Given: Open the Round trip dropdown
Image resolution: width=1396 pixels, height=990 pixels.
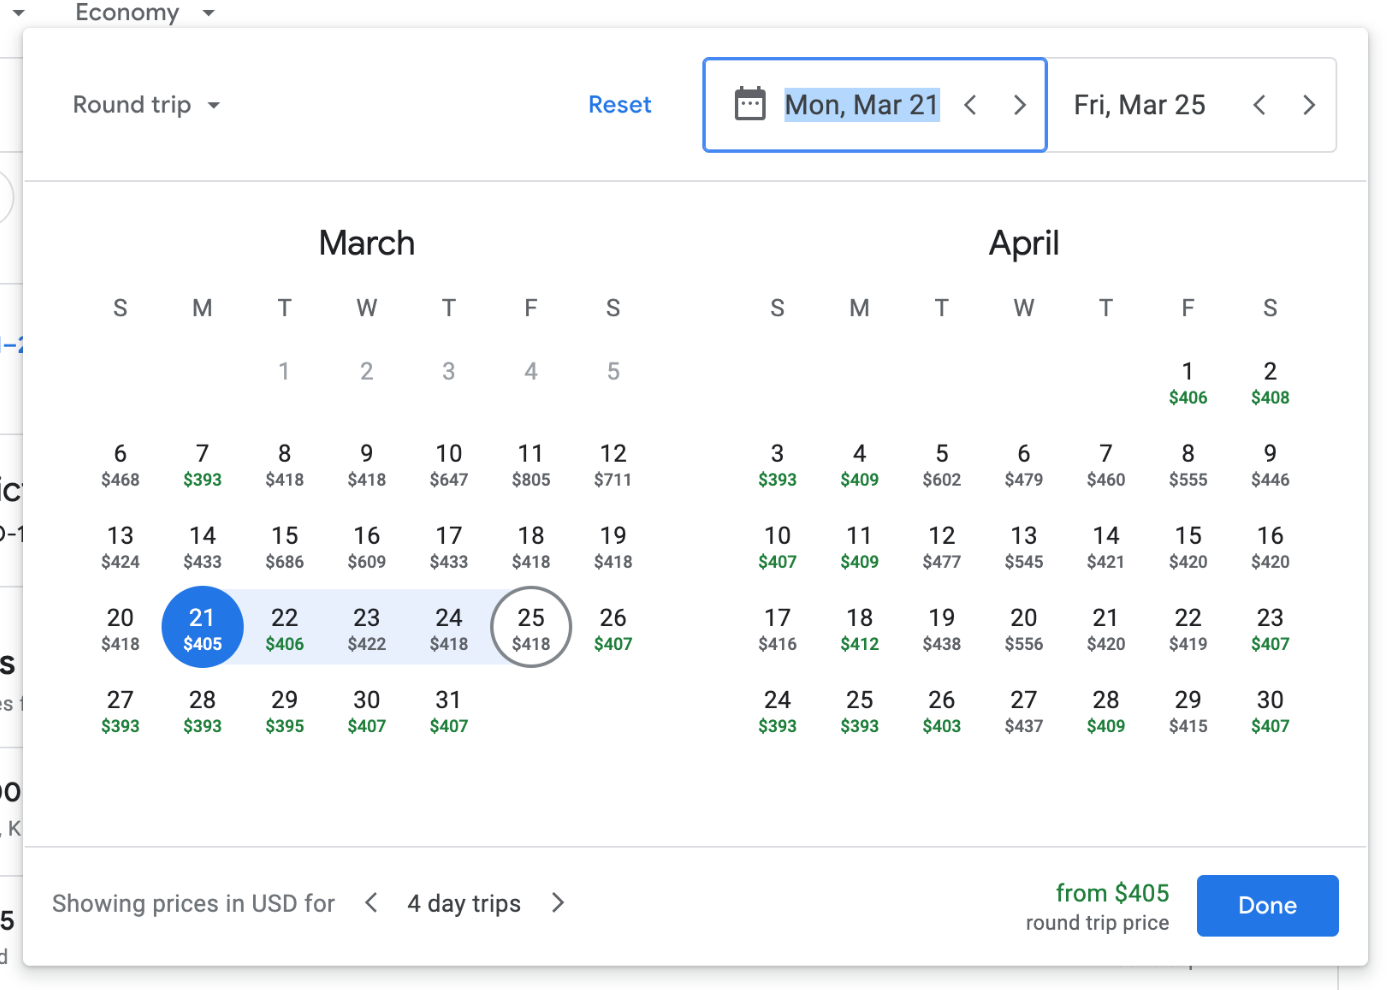Looking at the screenshot, I should click(x=146, y=105).
